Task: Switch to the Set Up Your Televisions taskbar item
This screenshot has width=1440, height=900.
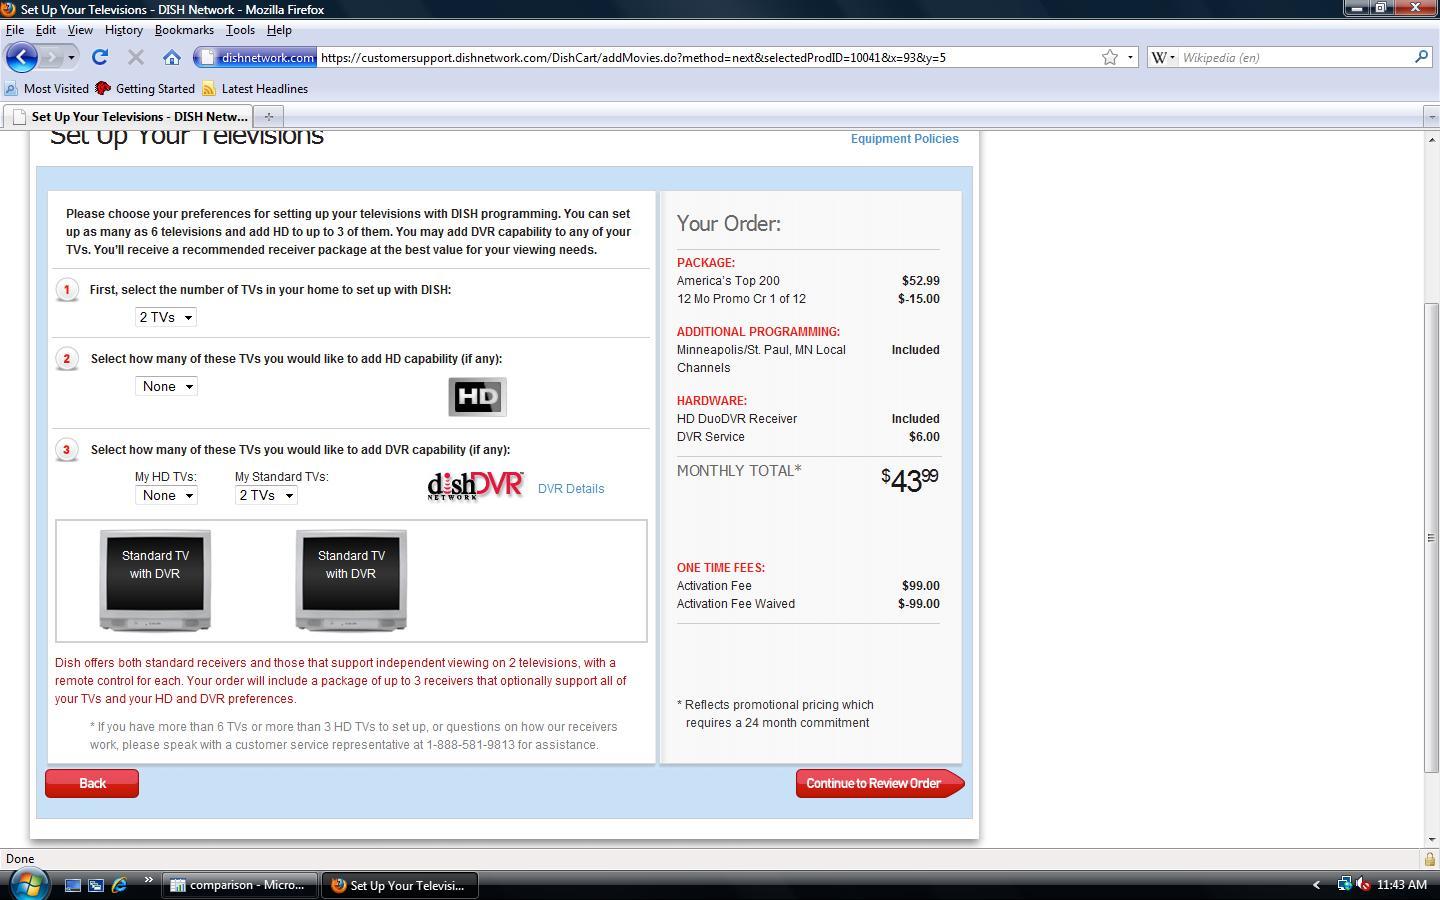Action: (399, 885)
